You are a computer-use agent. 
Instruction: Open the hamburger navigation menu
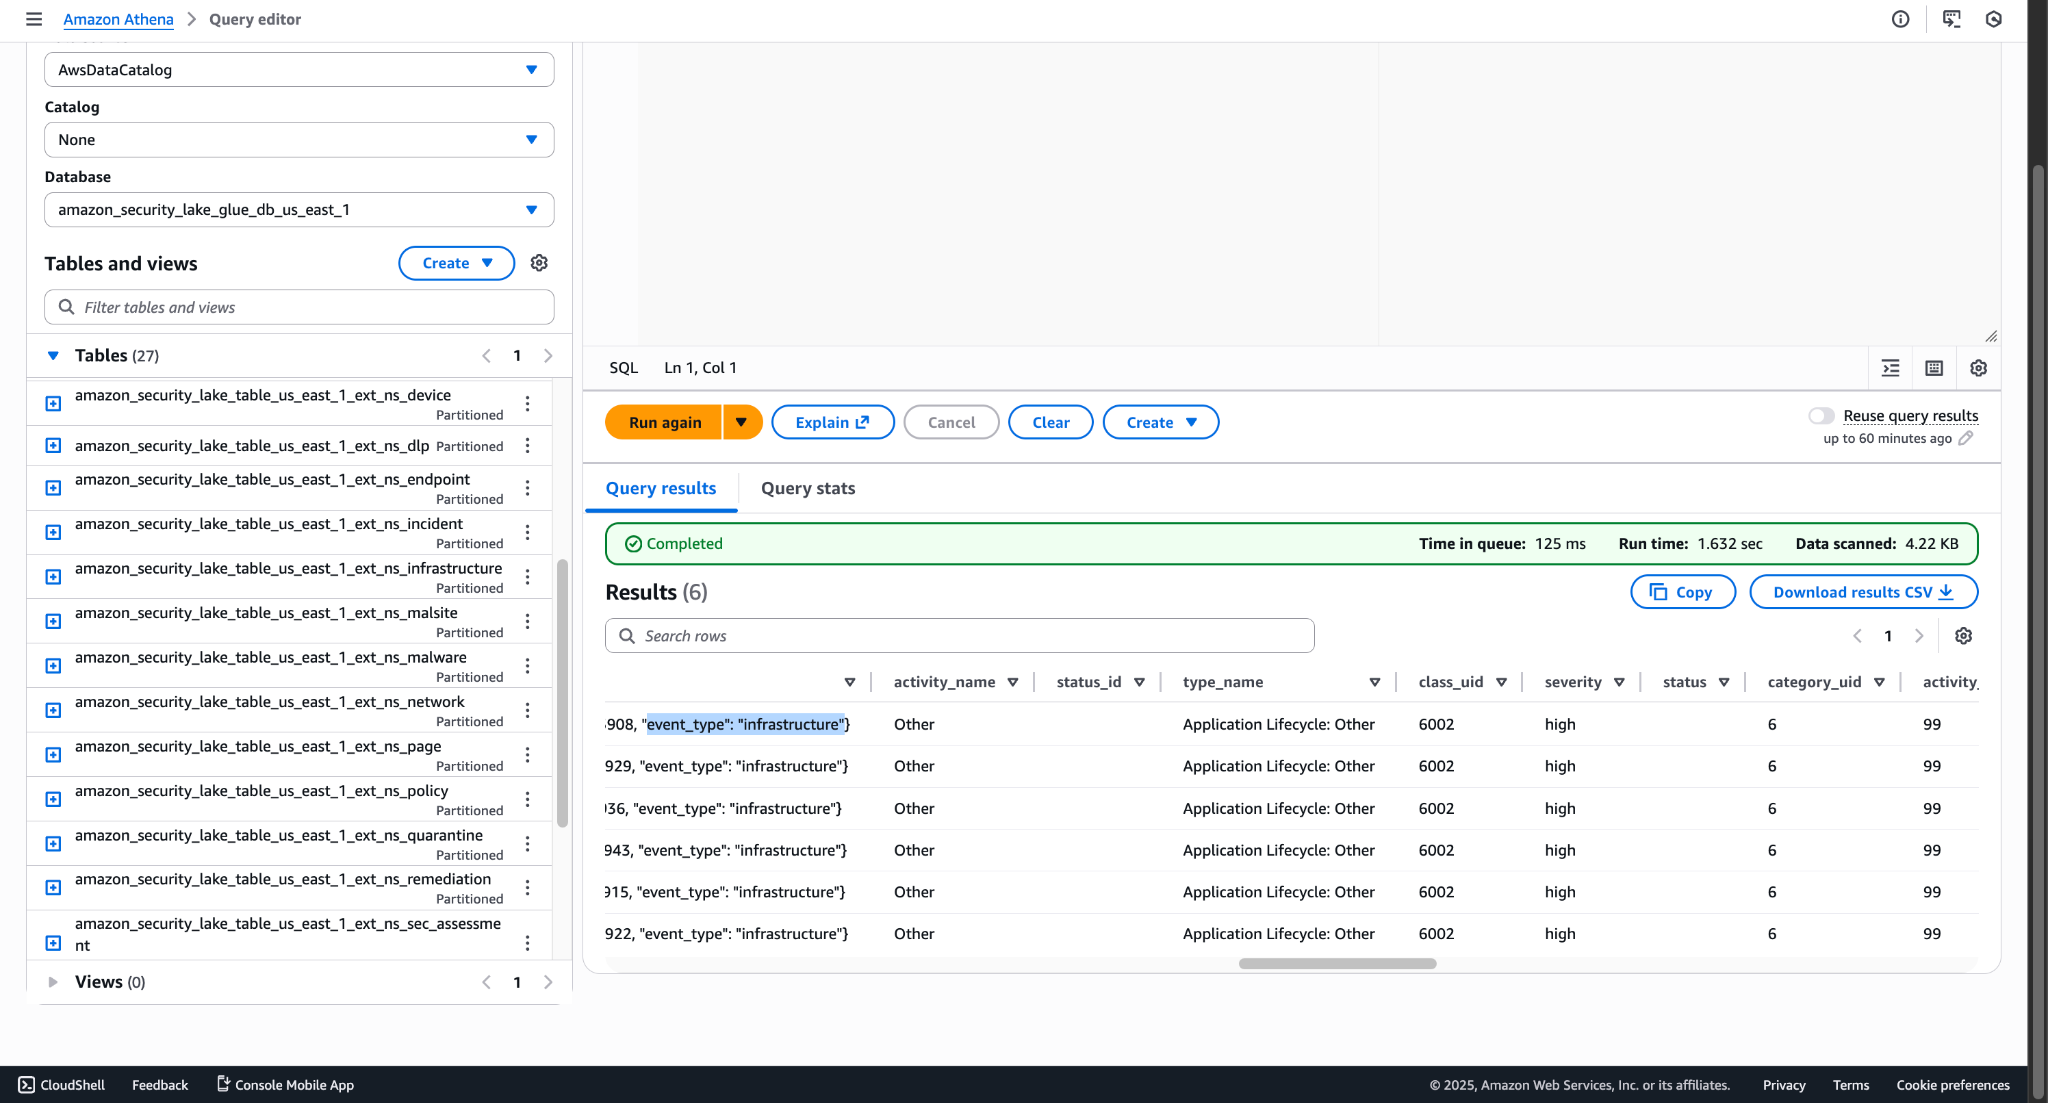(x=34, y=19)
